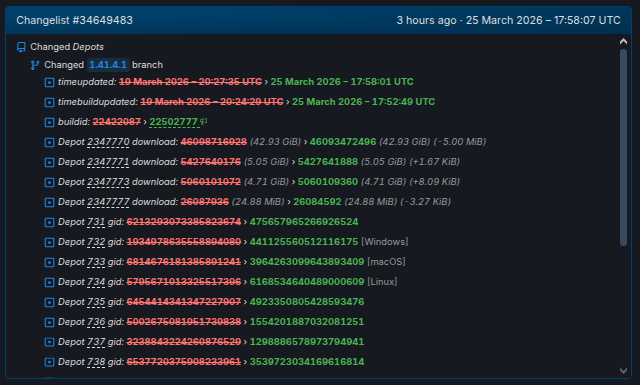
Task: Click the row icon for Depot 737
Action: [x=49, y=343]
